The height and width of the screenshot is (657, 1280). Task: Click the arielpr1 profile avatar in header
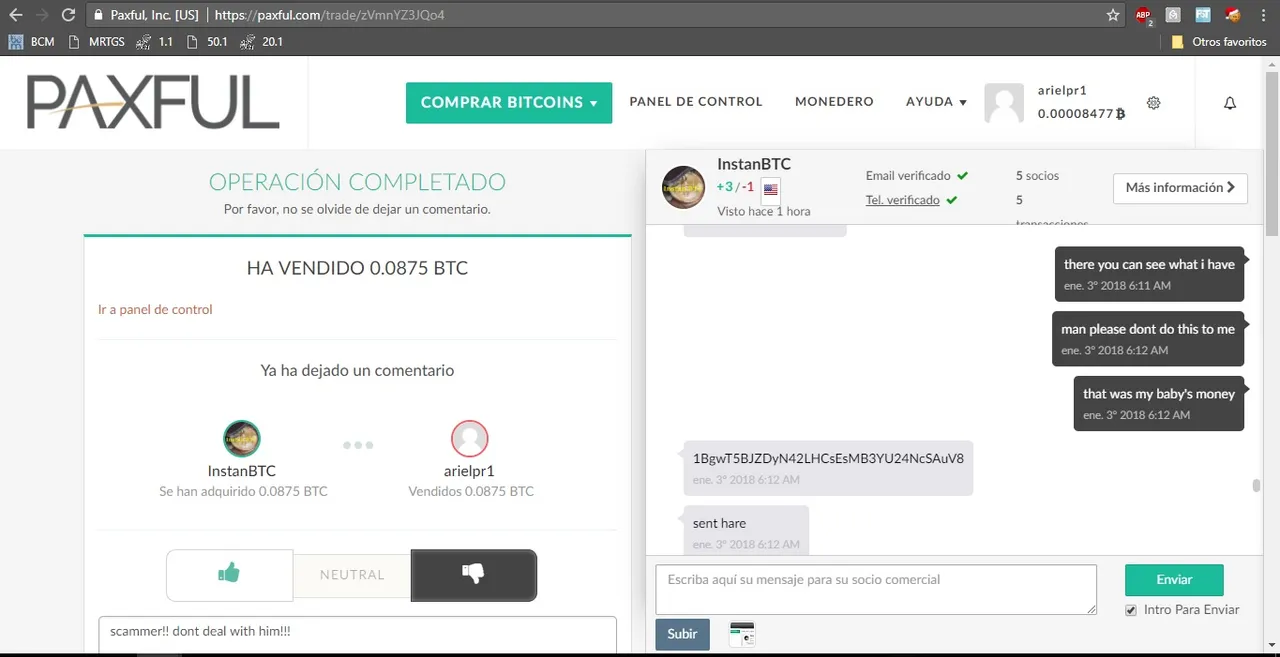1004,103
